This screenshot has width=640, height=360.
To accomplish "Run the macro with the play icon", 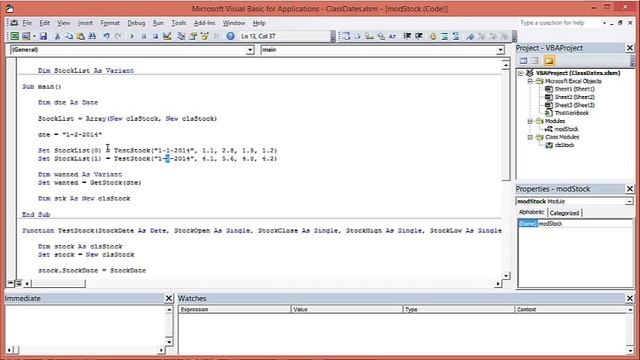I will (132, 36).
